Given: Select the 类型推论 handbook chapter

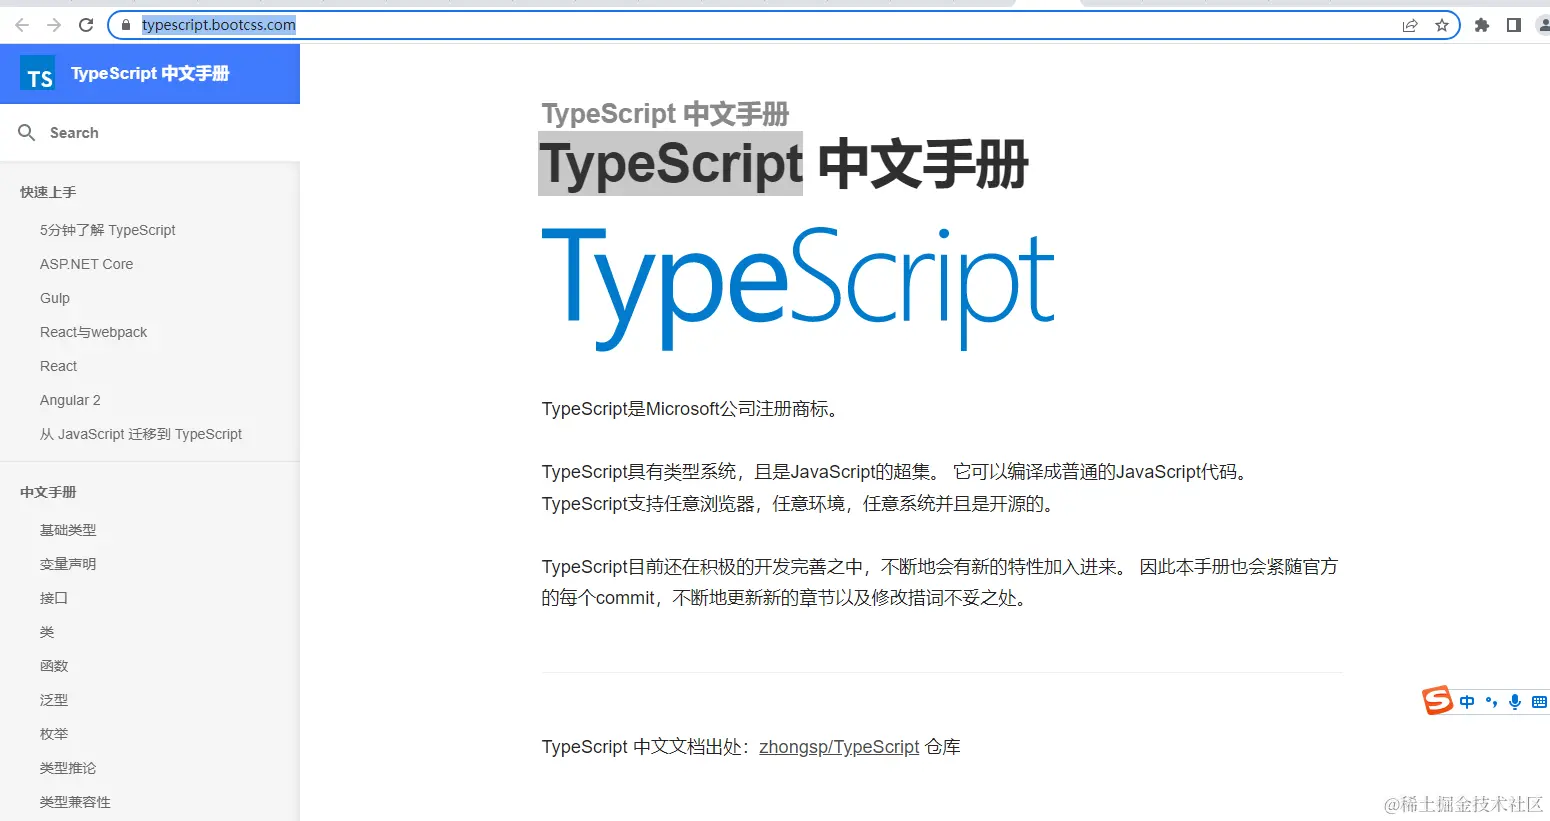Looking at the screenshot, I should [x=68, y=768].
